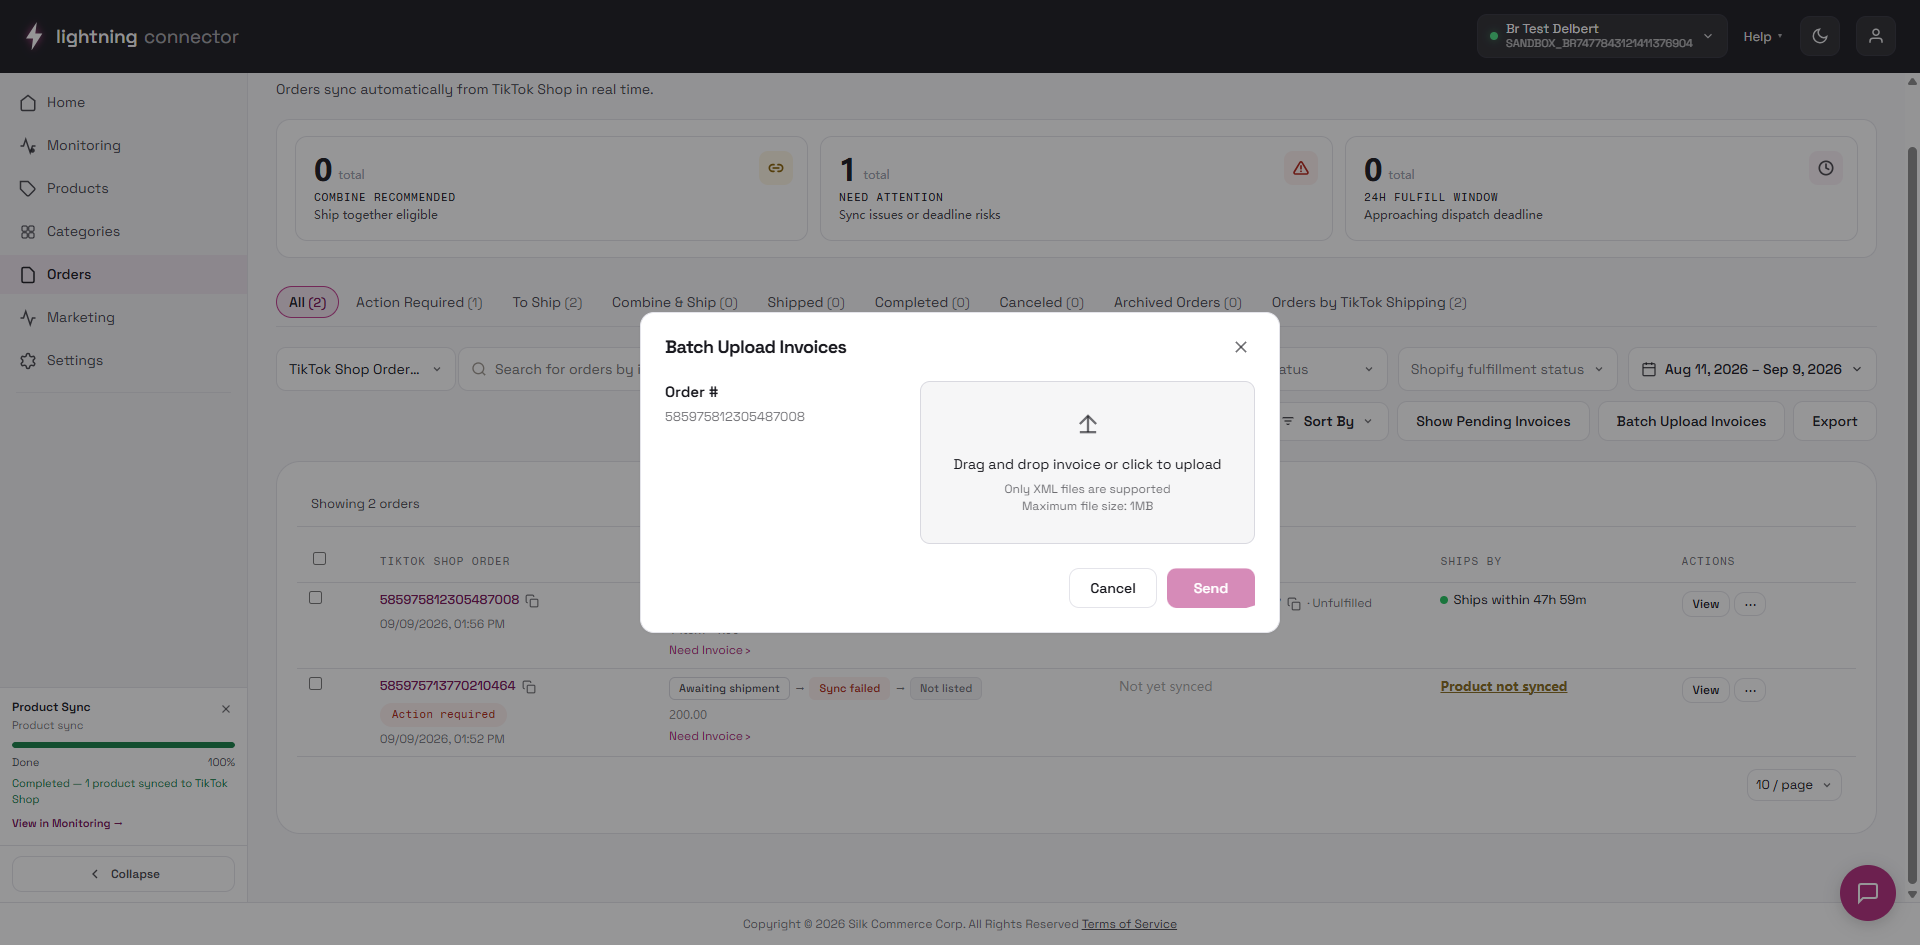Click the Export button

(x=1835, y=421)
